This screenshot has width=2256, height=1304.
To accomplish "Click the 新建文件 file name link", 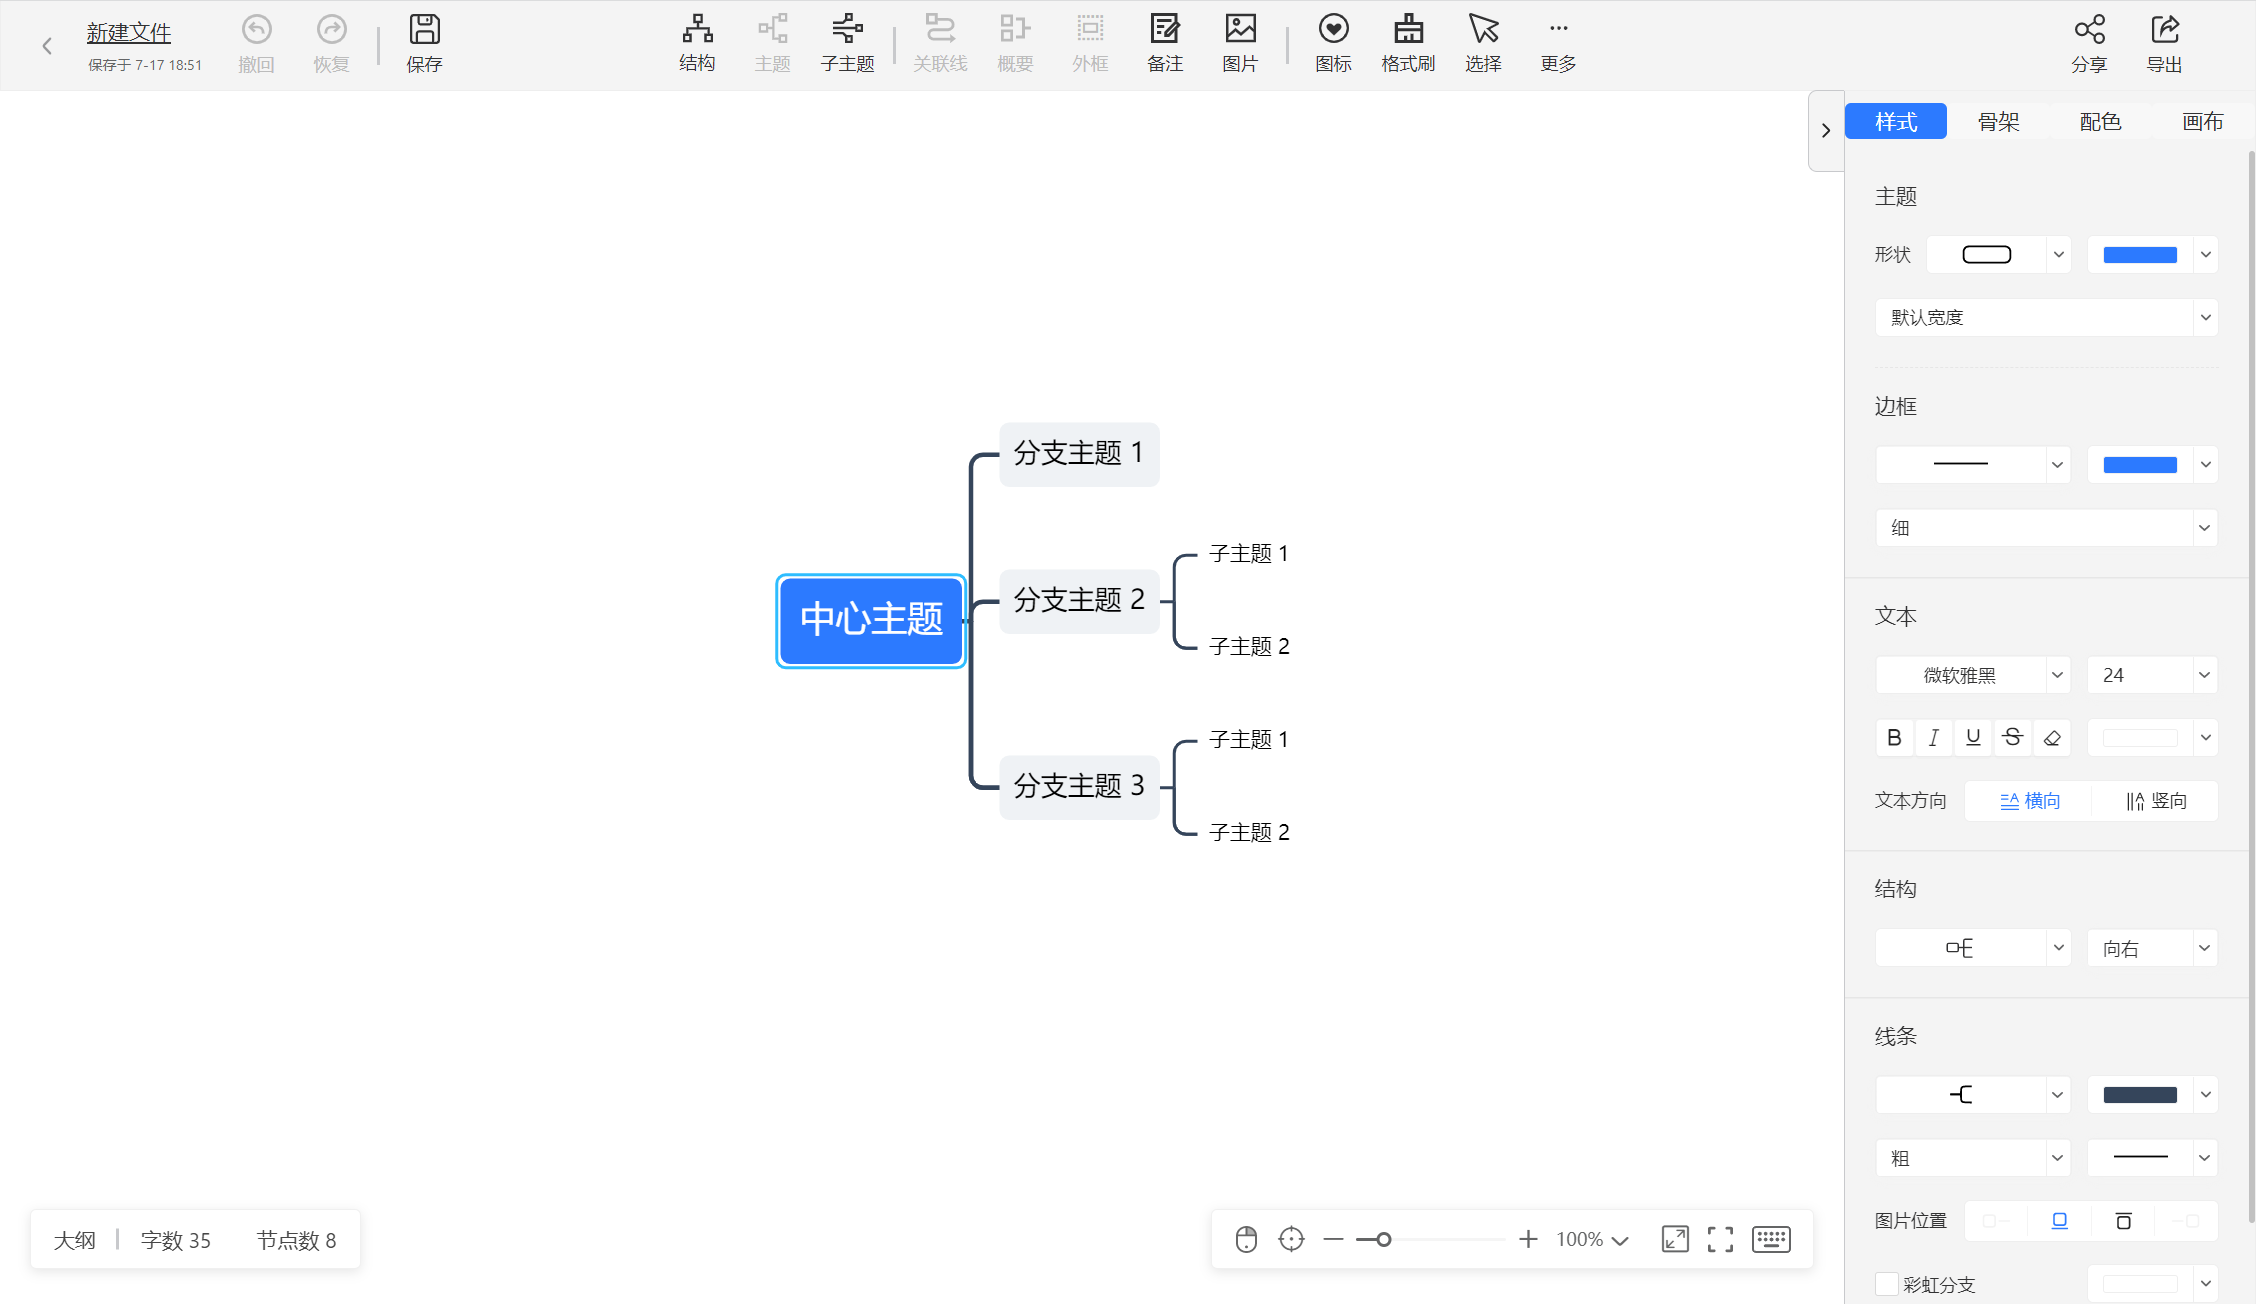I will [x=129, y=32].
